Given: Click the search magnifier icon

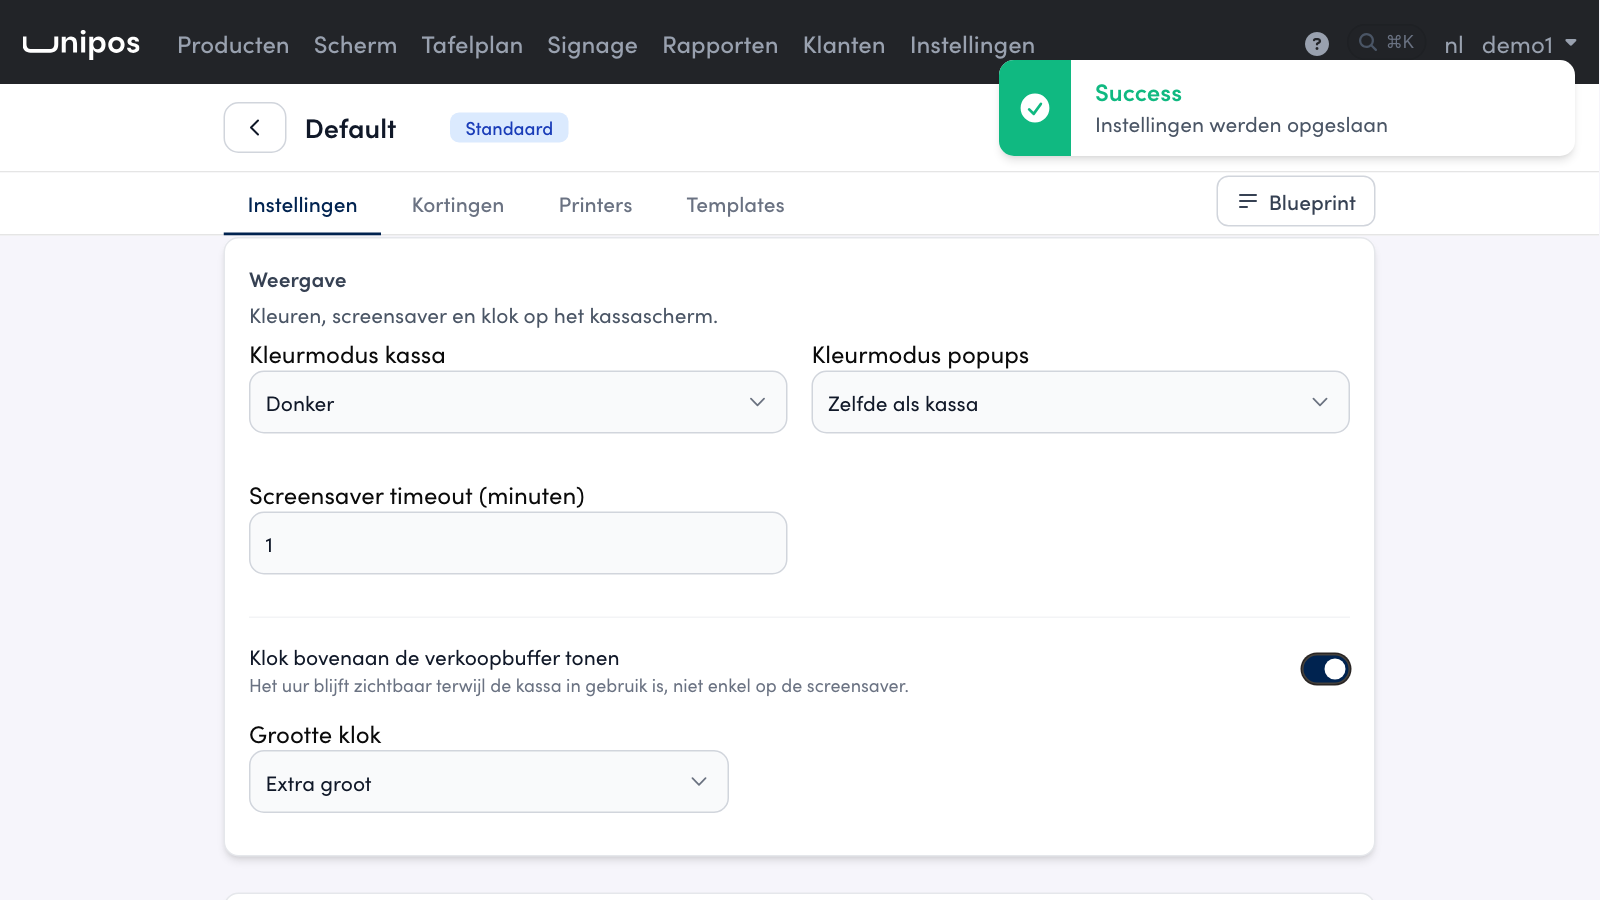Looking at the screenshot, I should 1368,42.
